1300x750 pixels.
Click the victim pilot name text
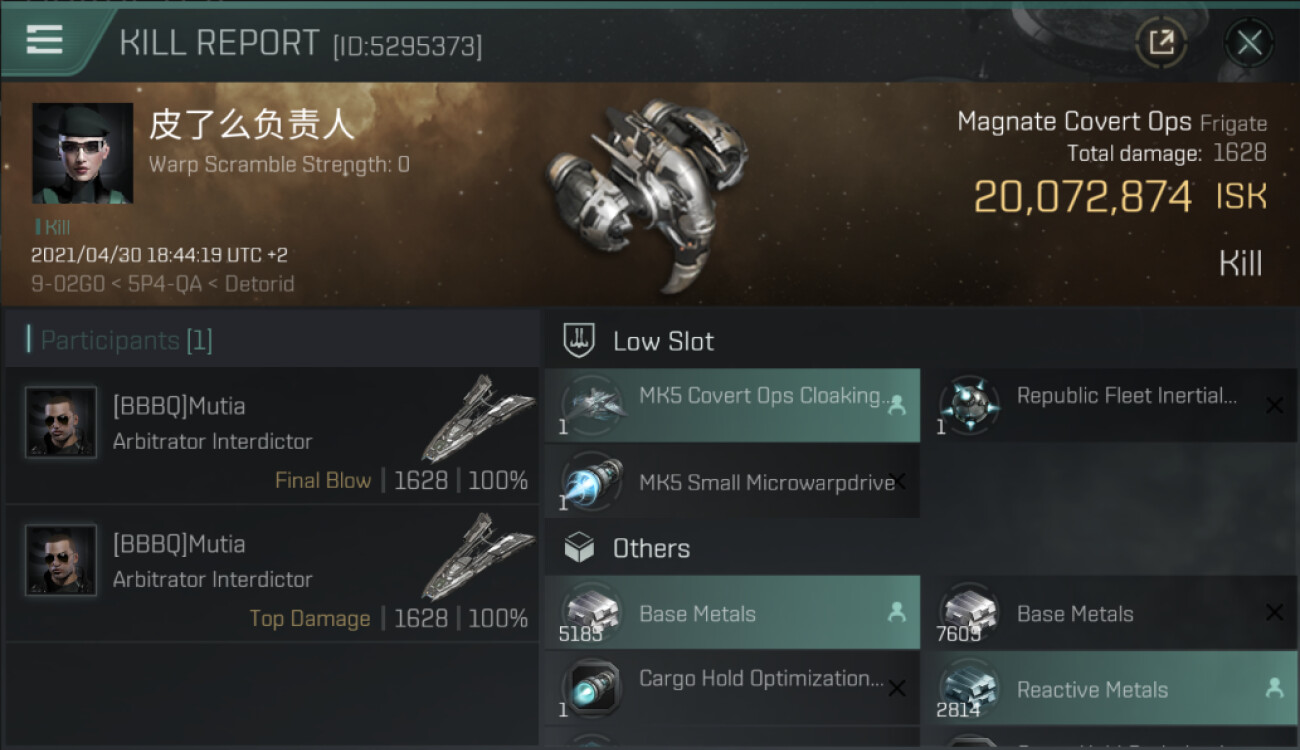click(x=252, y=125)
